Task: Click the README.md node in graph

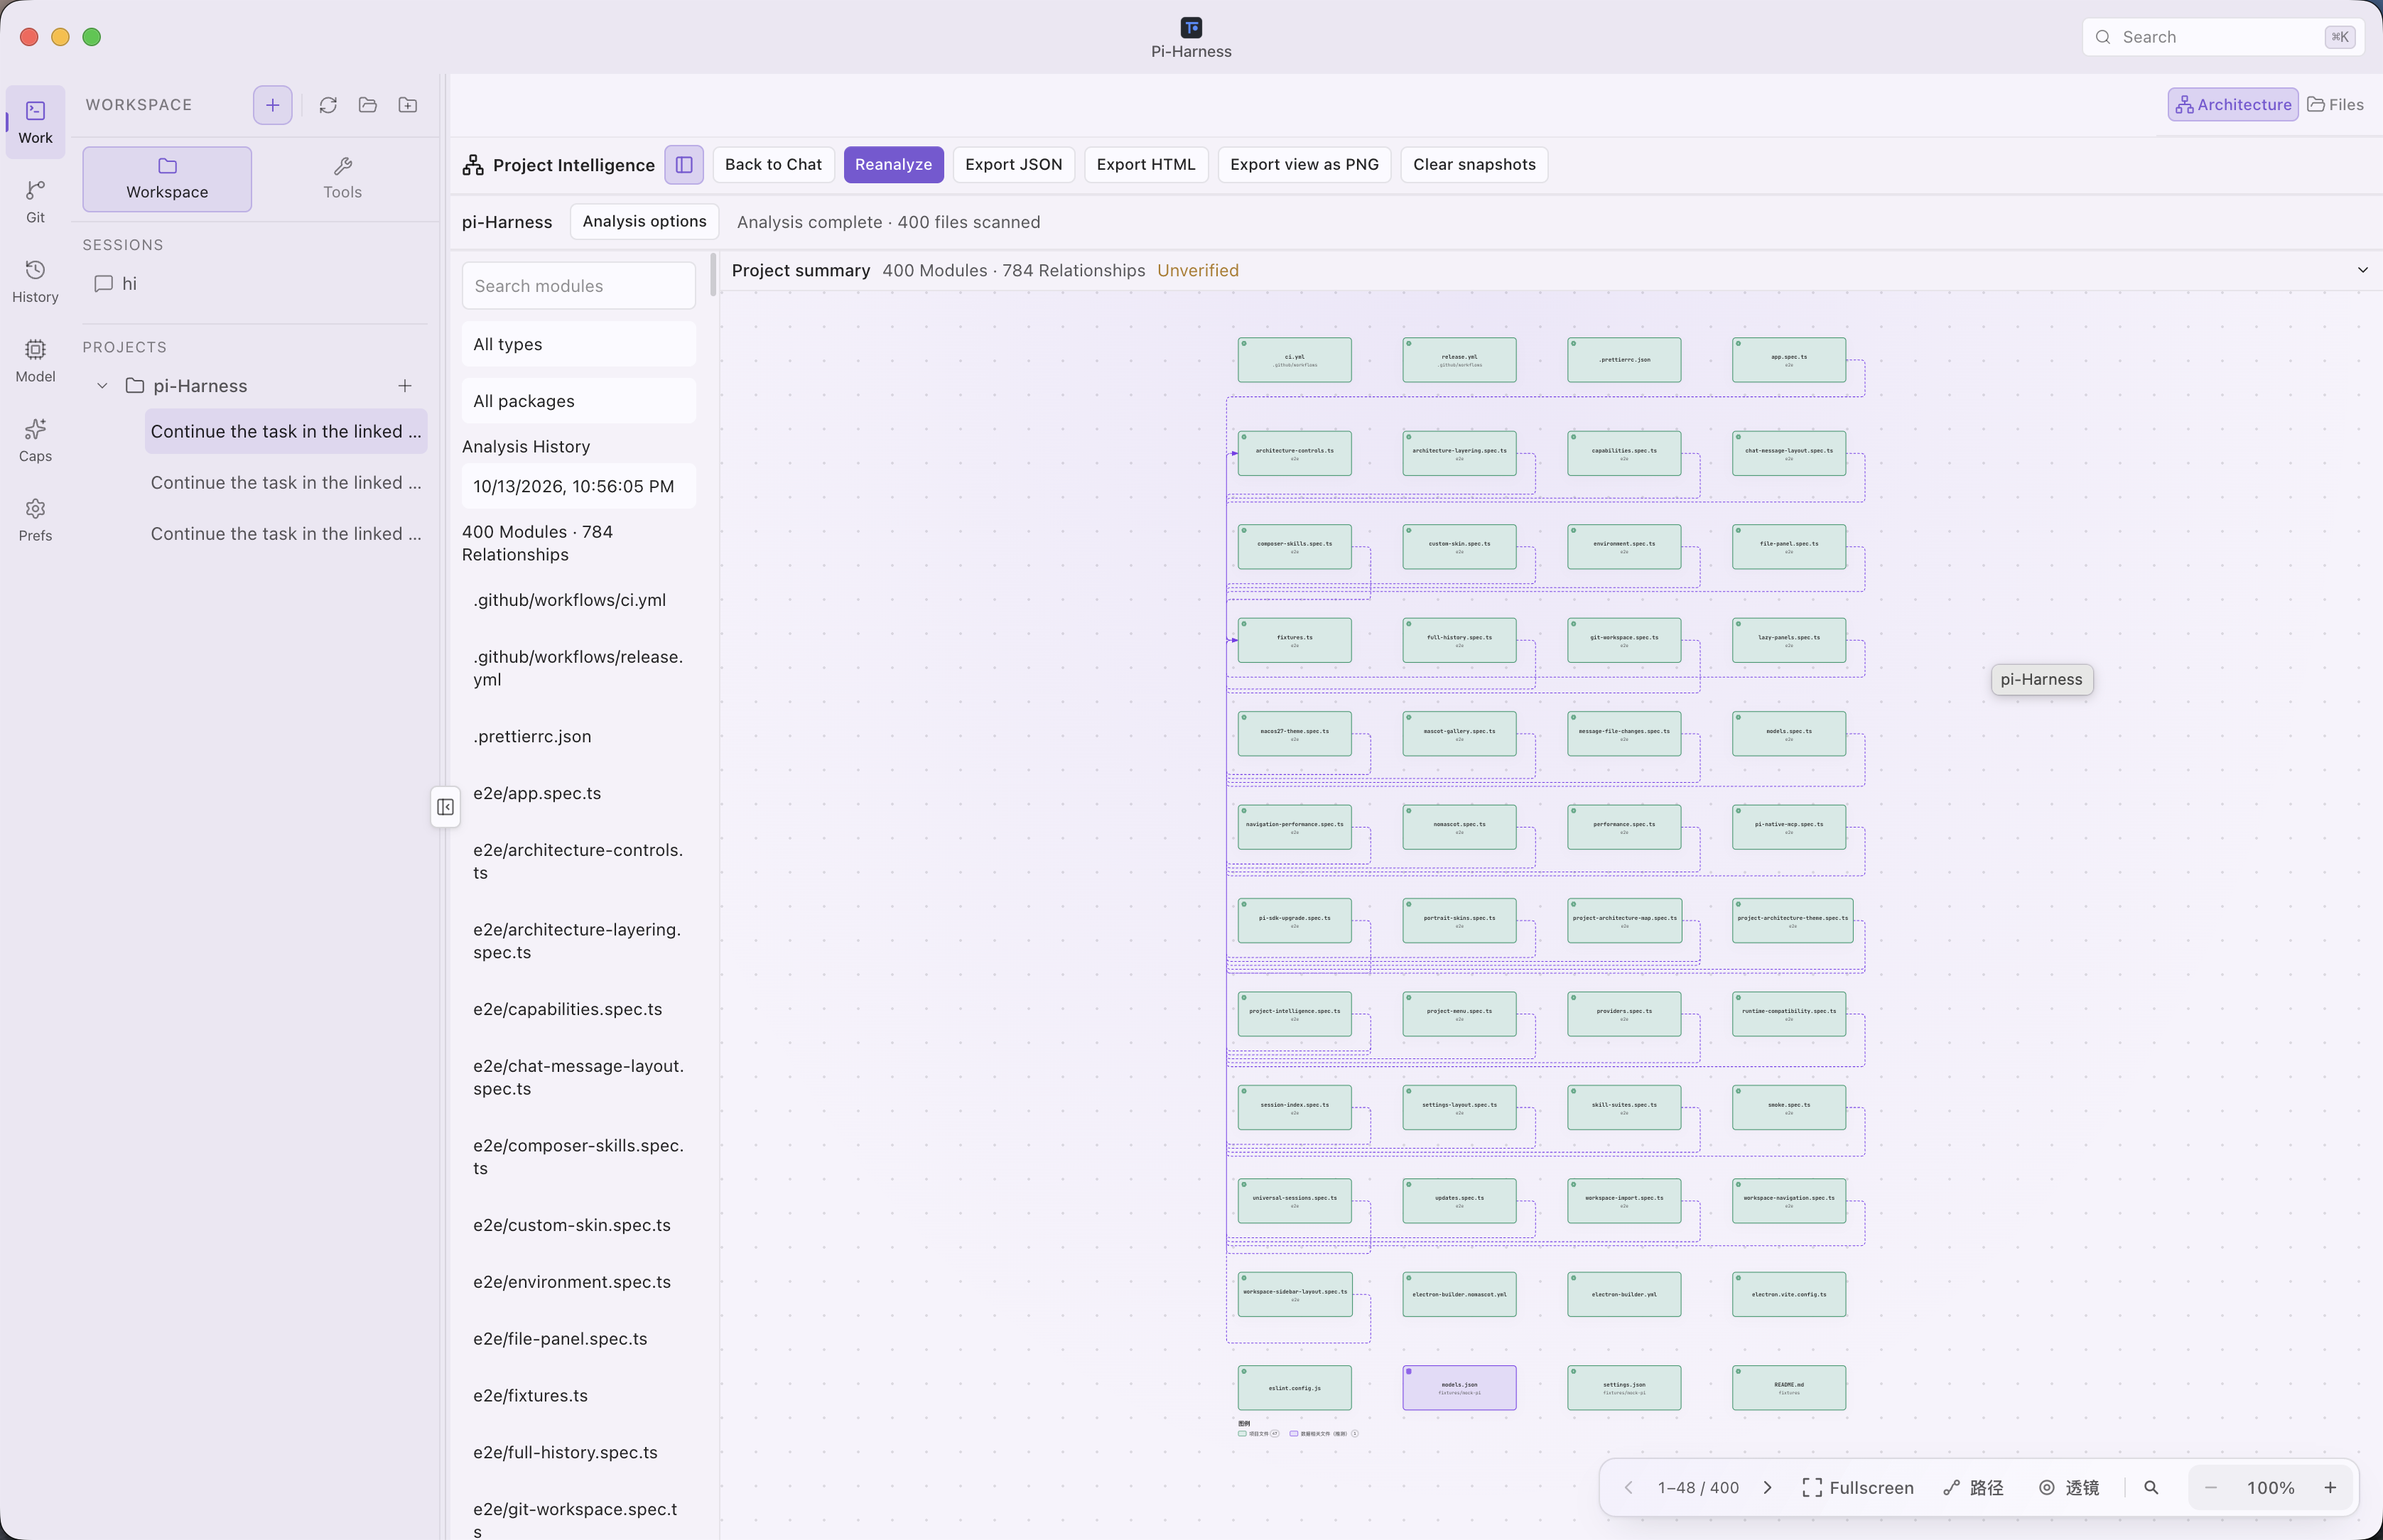Action: tap(1788, 1388)
